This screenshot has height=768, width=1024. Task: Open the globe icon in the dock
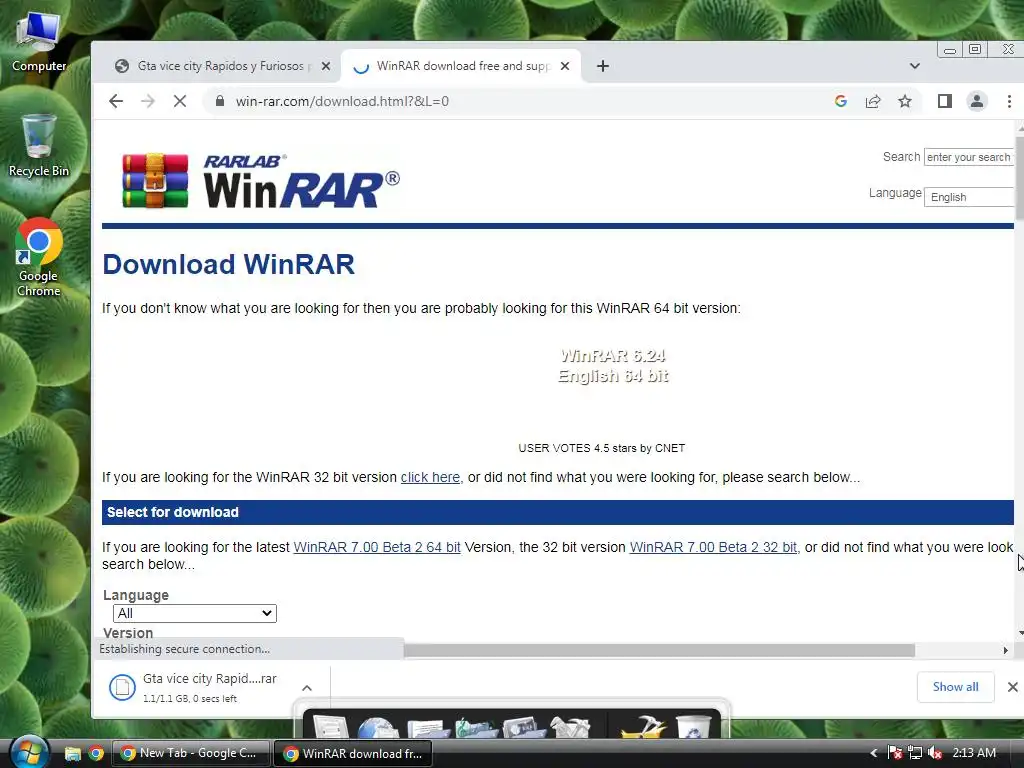[x=378, y=728]
